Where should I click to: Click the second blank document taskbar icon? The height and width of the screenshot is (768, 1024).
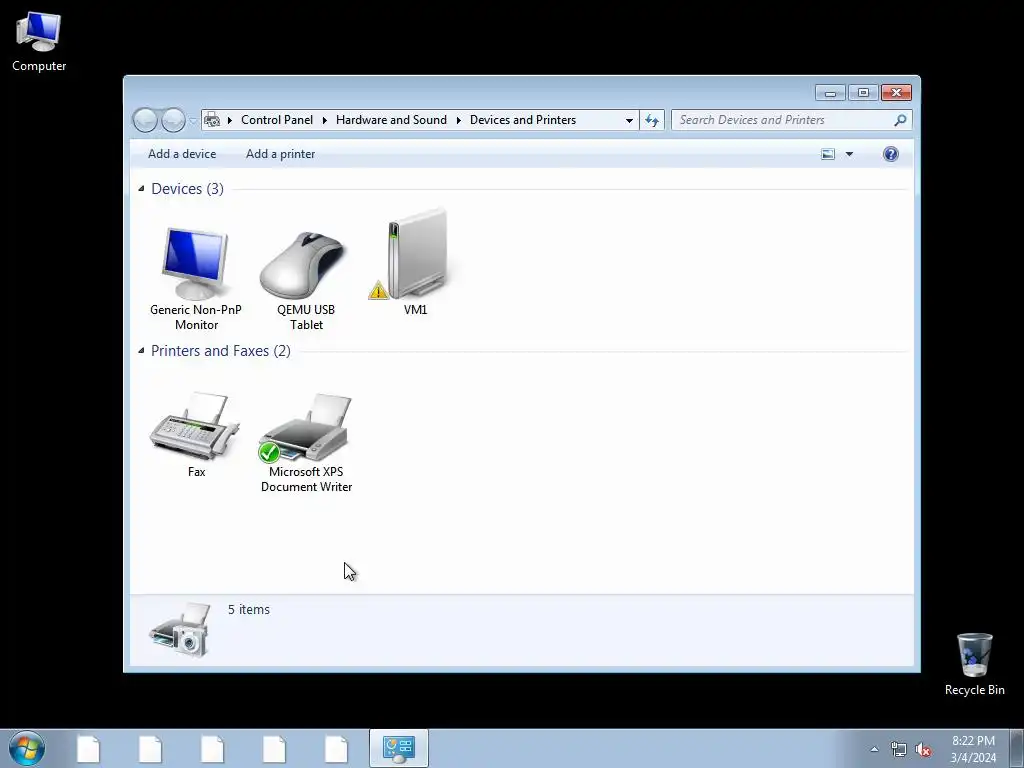point(150,749)
